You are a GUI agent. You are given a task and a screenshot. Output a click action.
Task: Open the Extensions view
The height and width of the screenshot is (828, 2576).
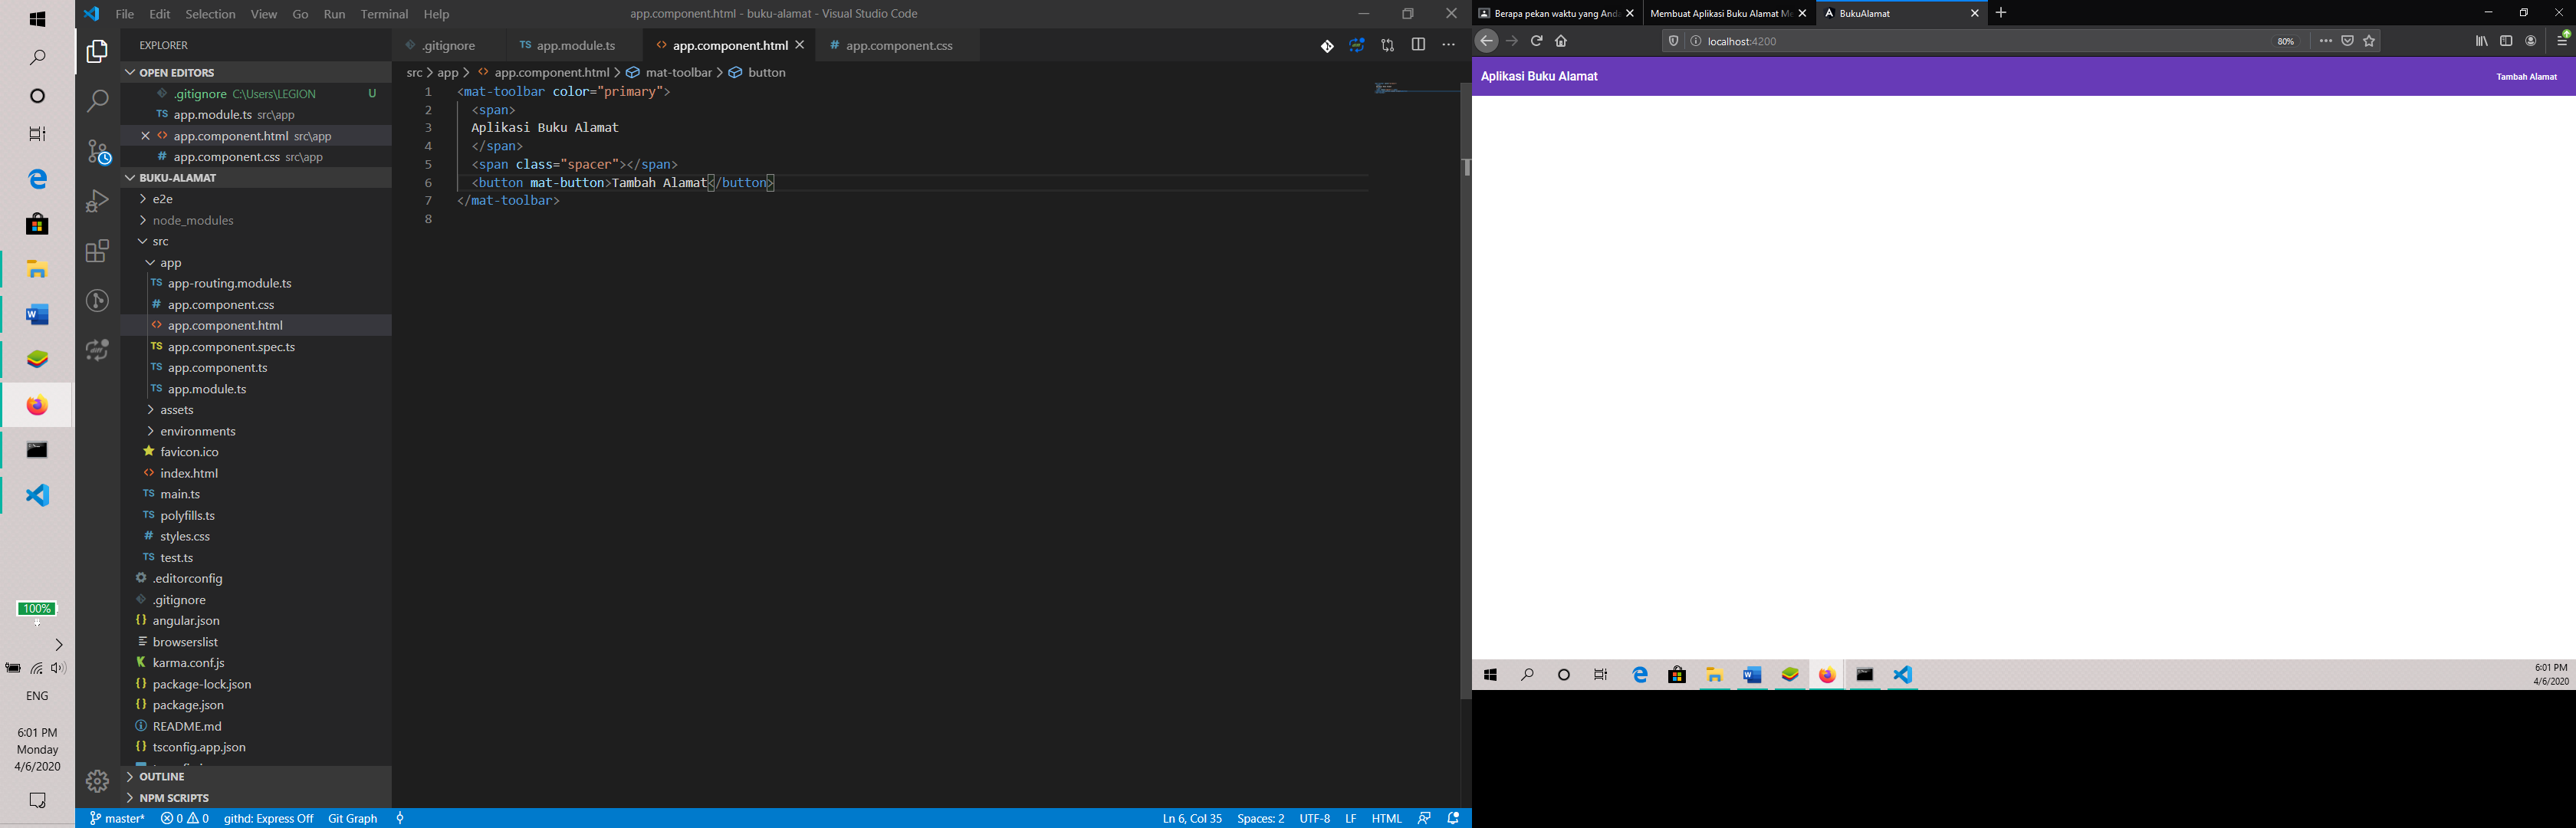click(97, 251)
